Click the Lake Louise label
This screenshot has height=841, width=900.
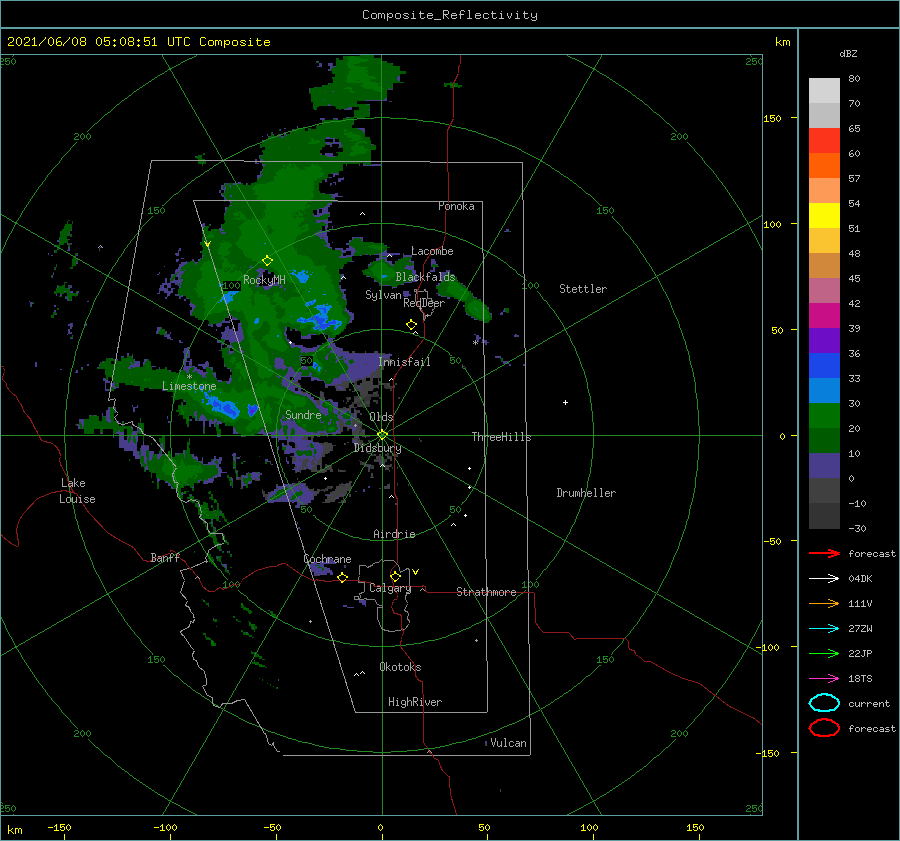(77, 491)
